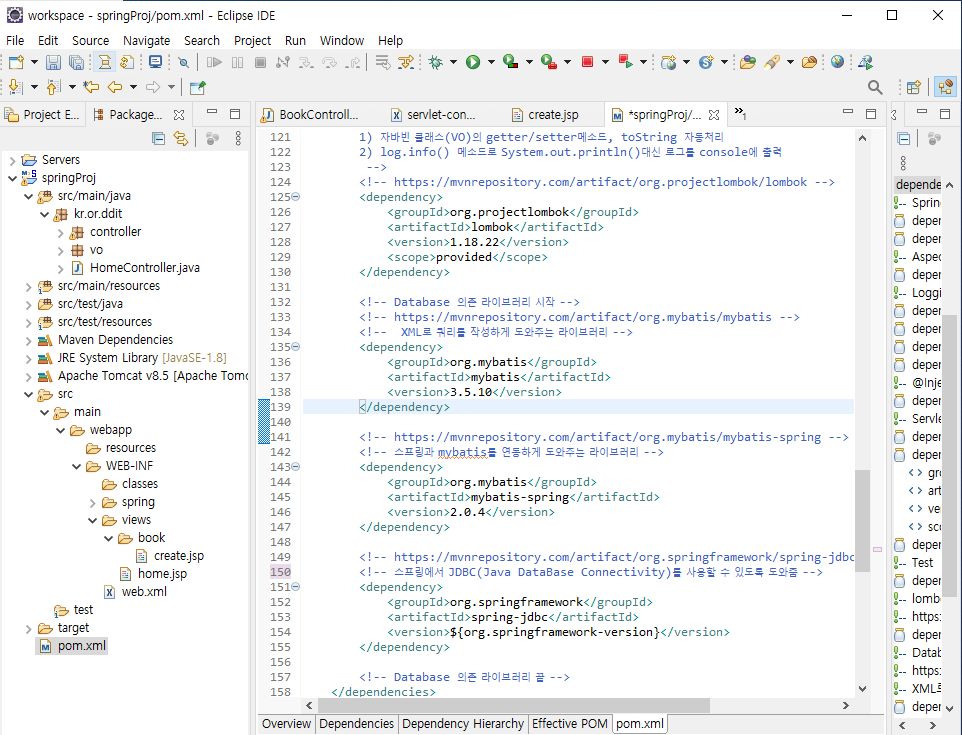Switch to Project Explorer view tab

42,115
